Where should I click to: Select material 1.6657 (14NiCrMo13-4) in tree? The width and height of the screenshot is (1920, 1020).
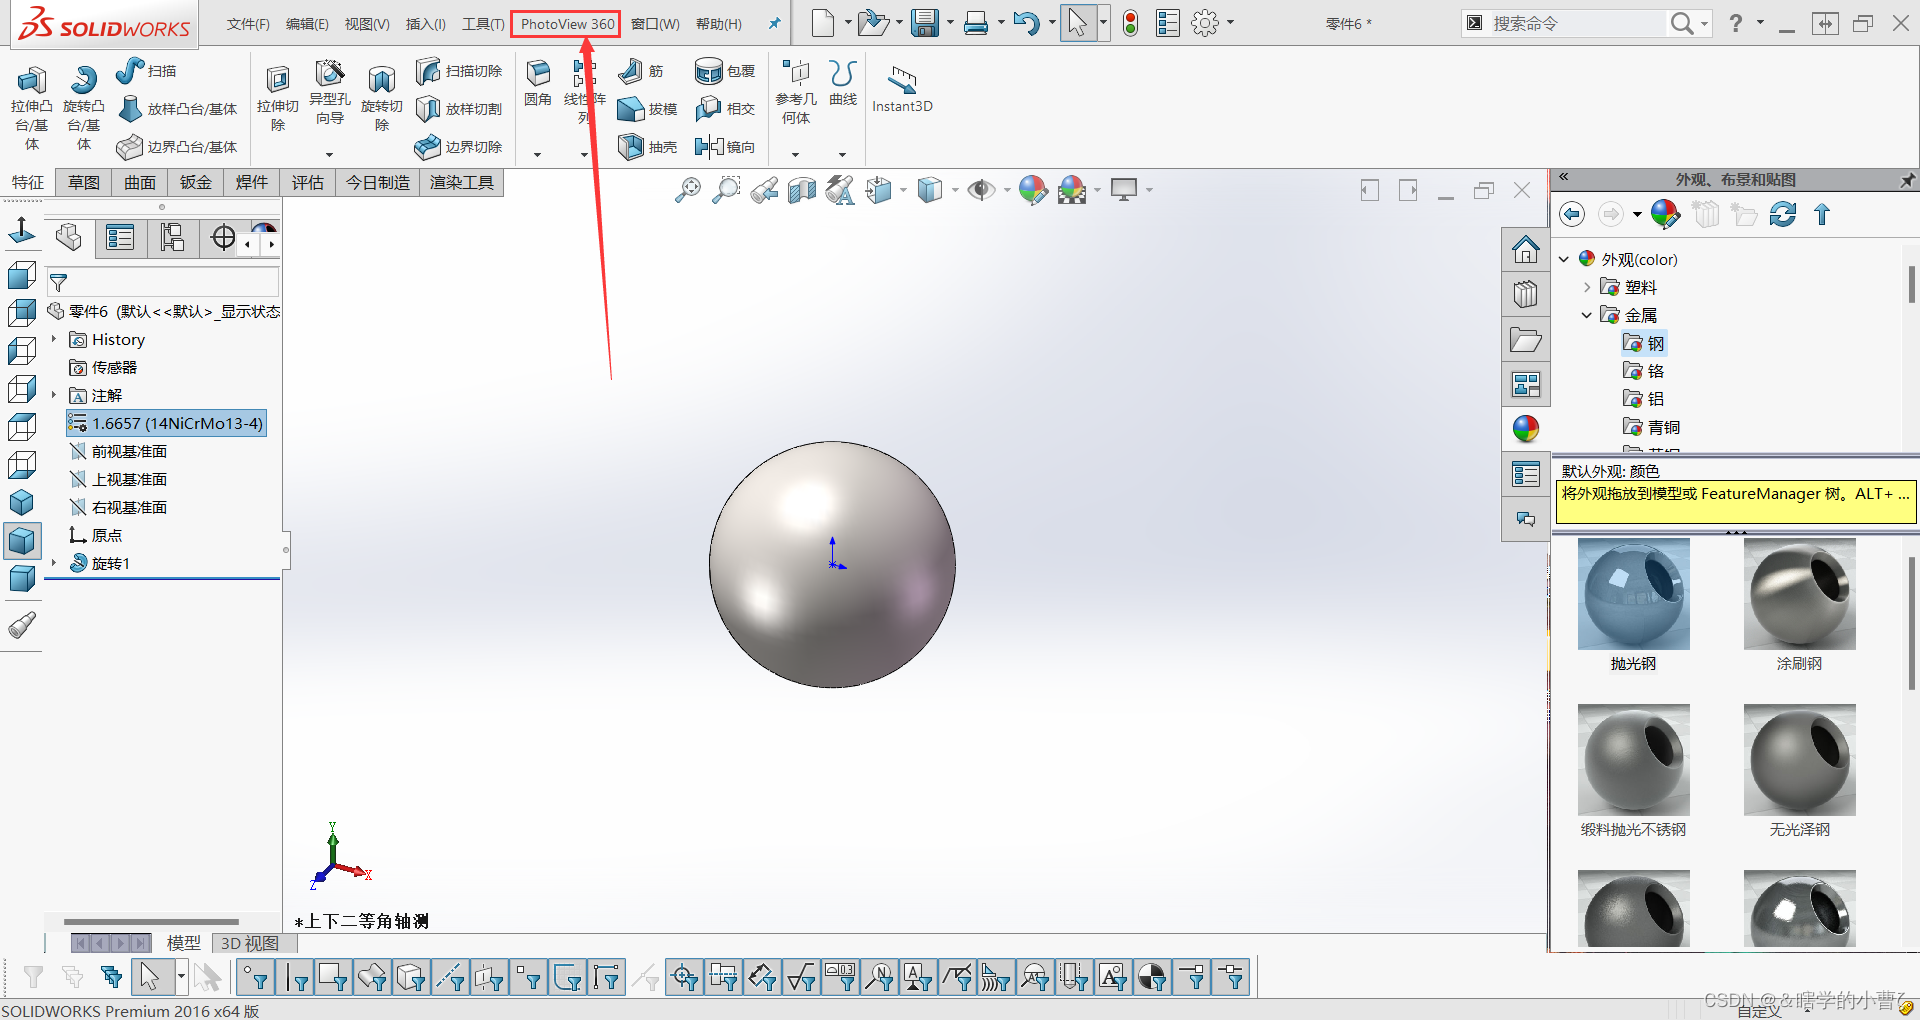166,424
